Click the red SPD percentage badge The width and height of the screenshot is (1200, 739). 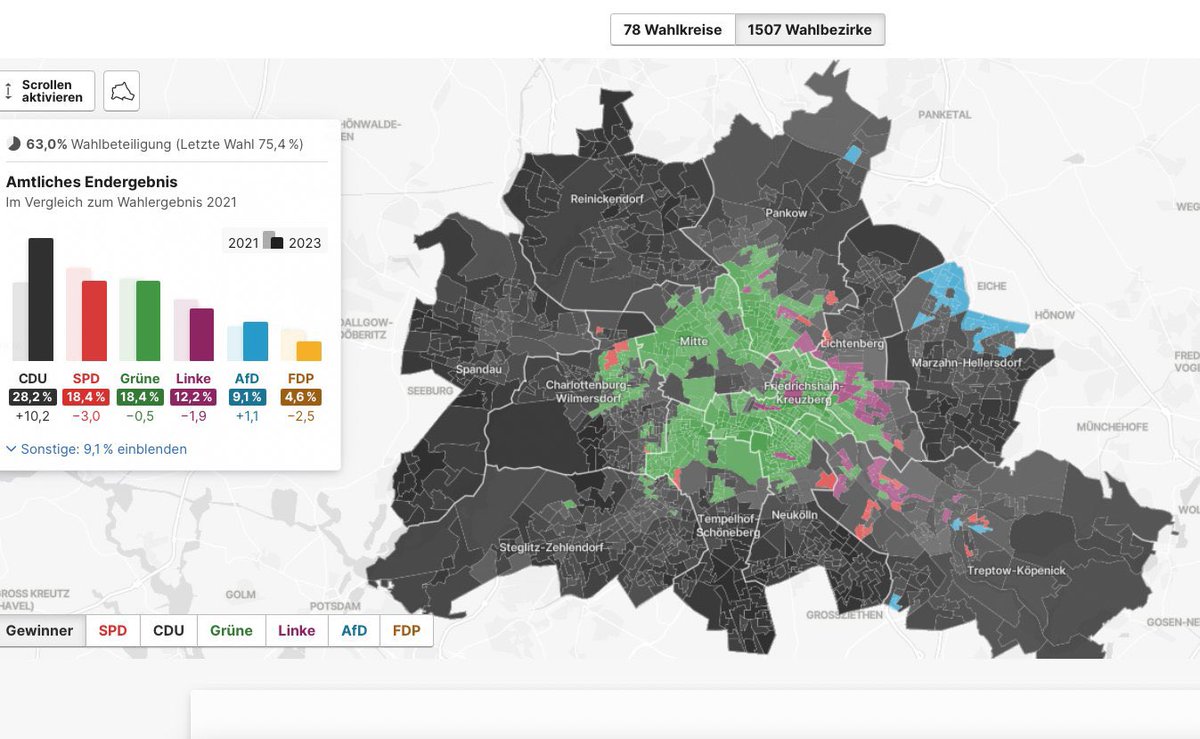coord(86,396)
